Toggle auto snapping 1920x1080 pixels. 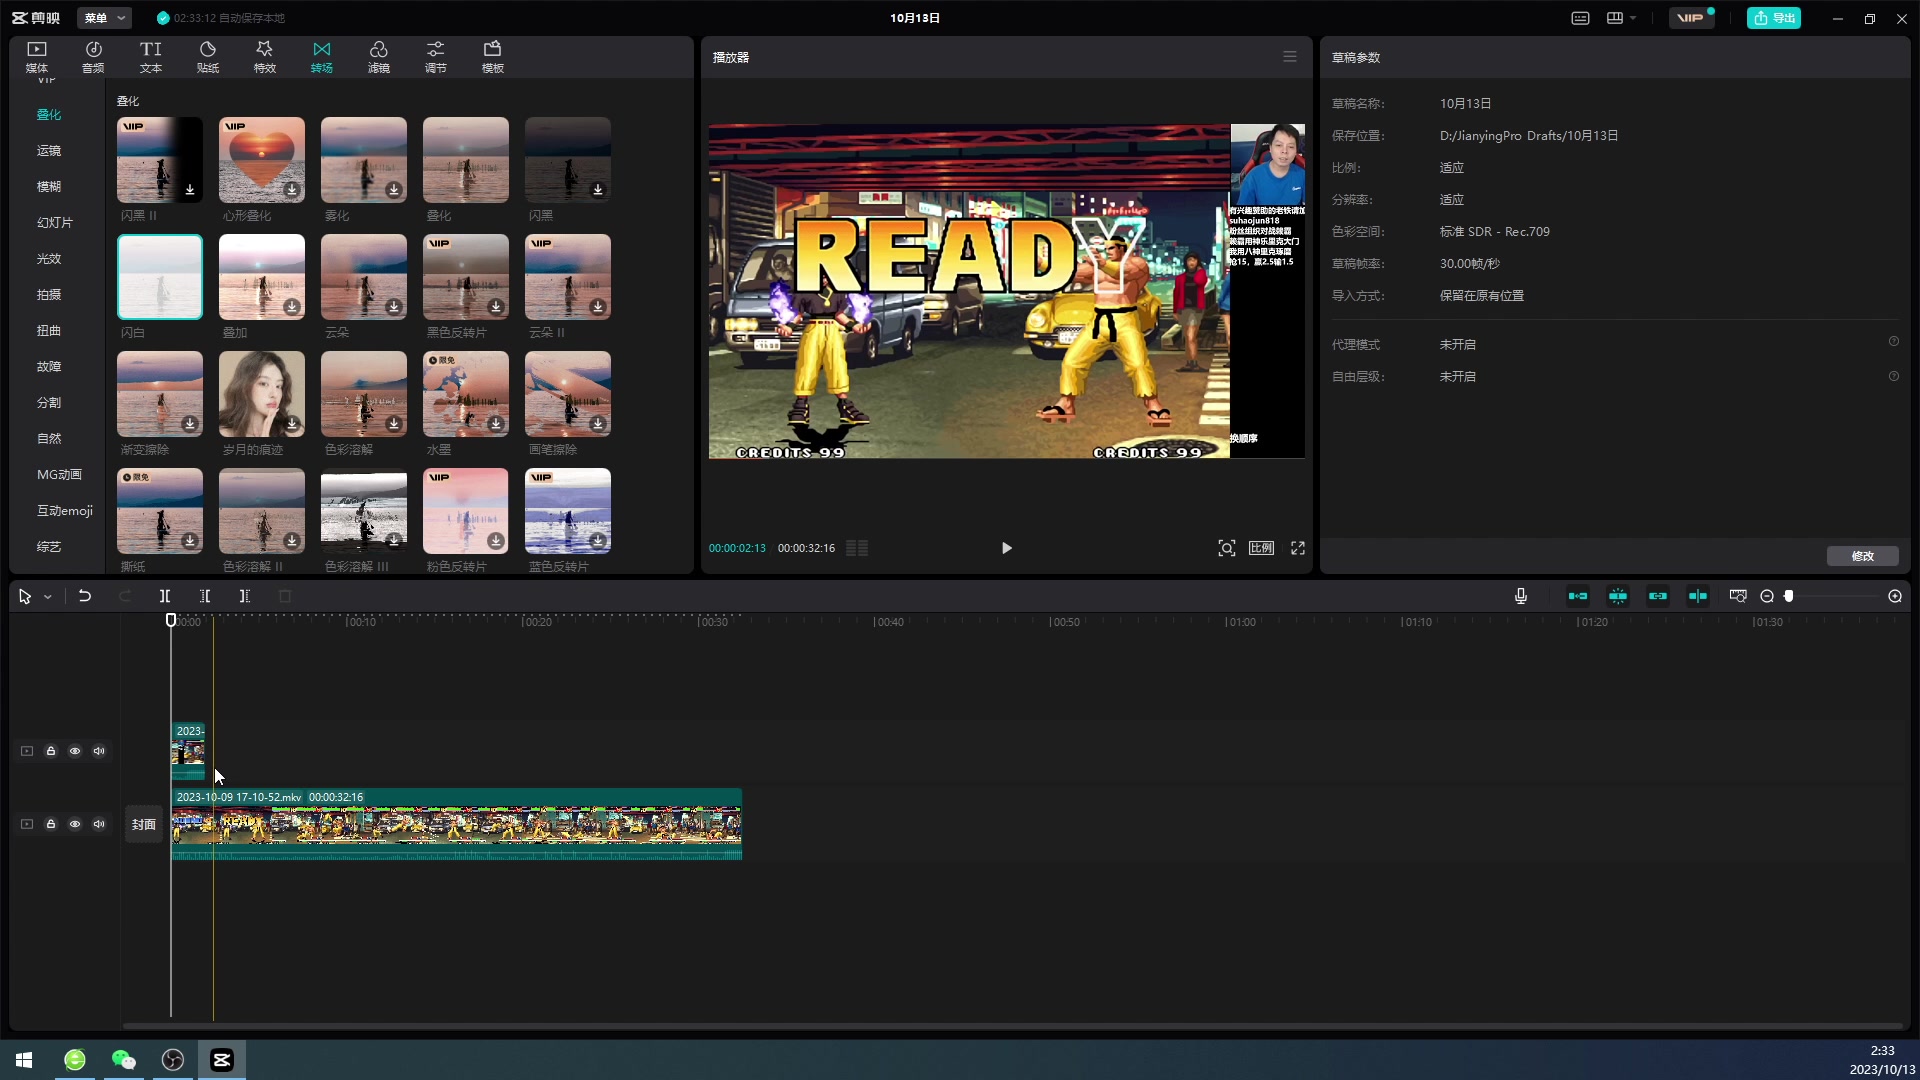(x=1618, y=596)
